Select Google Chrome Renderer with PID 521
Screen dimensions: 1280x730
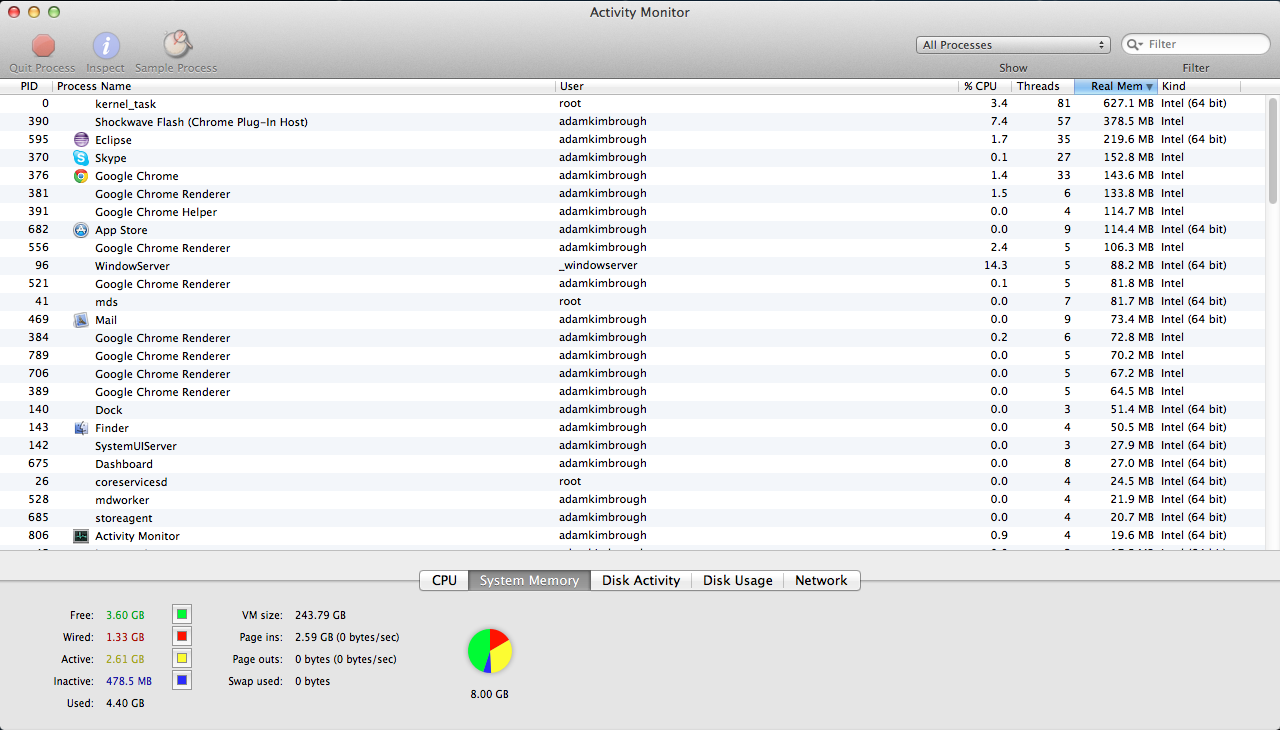click(x=640, y=284)
